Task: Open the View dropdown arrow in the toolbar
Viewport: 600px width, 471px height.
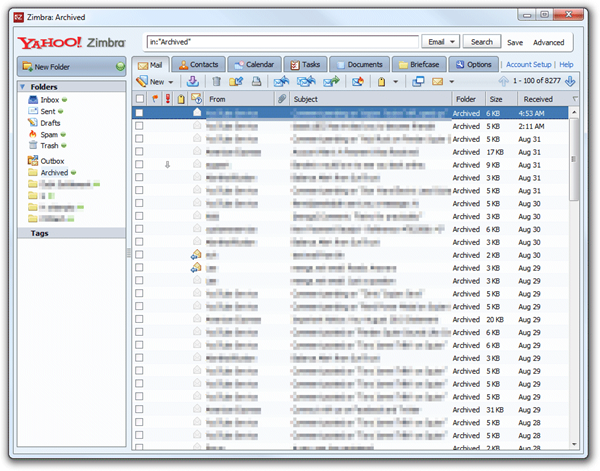Action: point(451,81)
